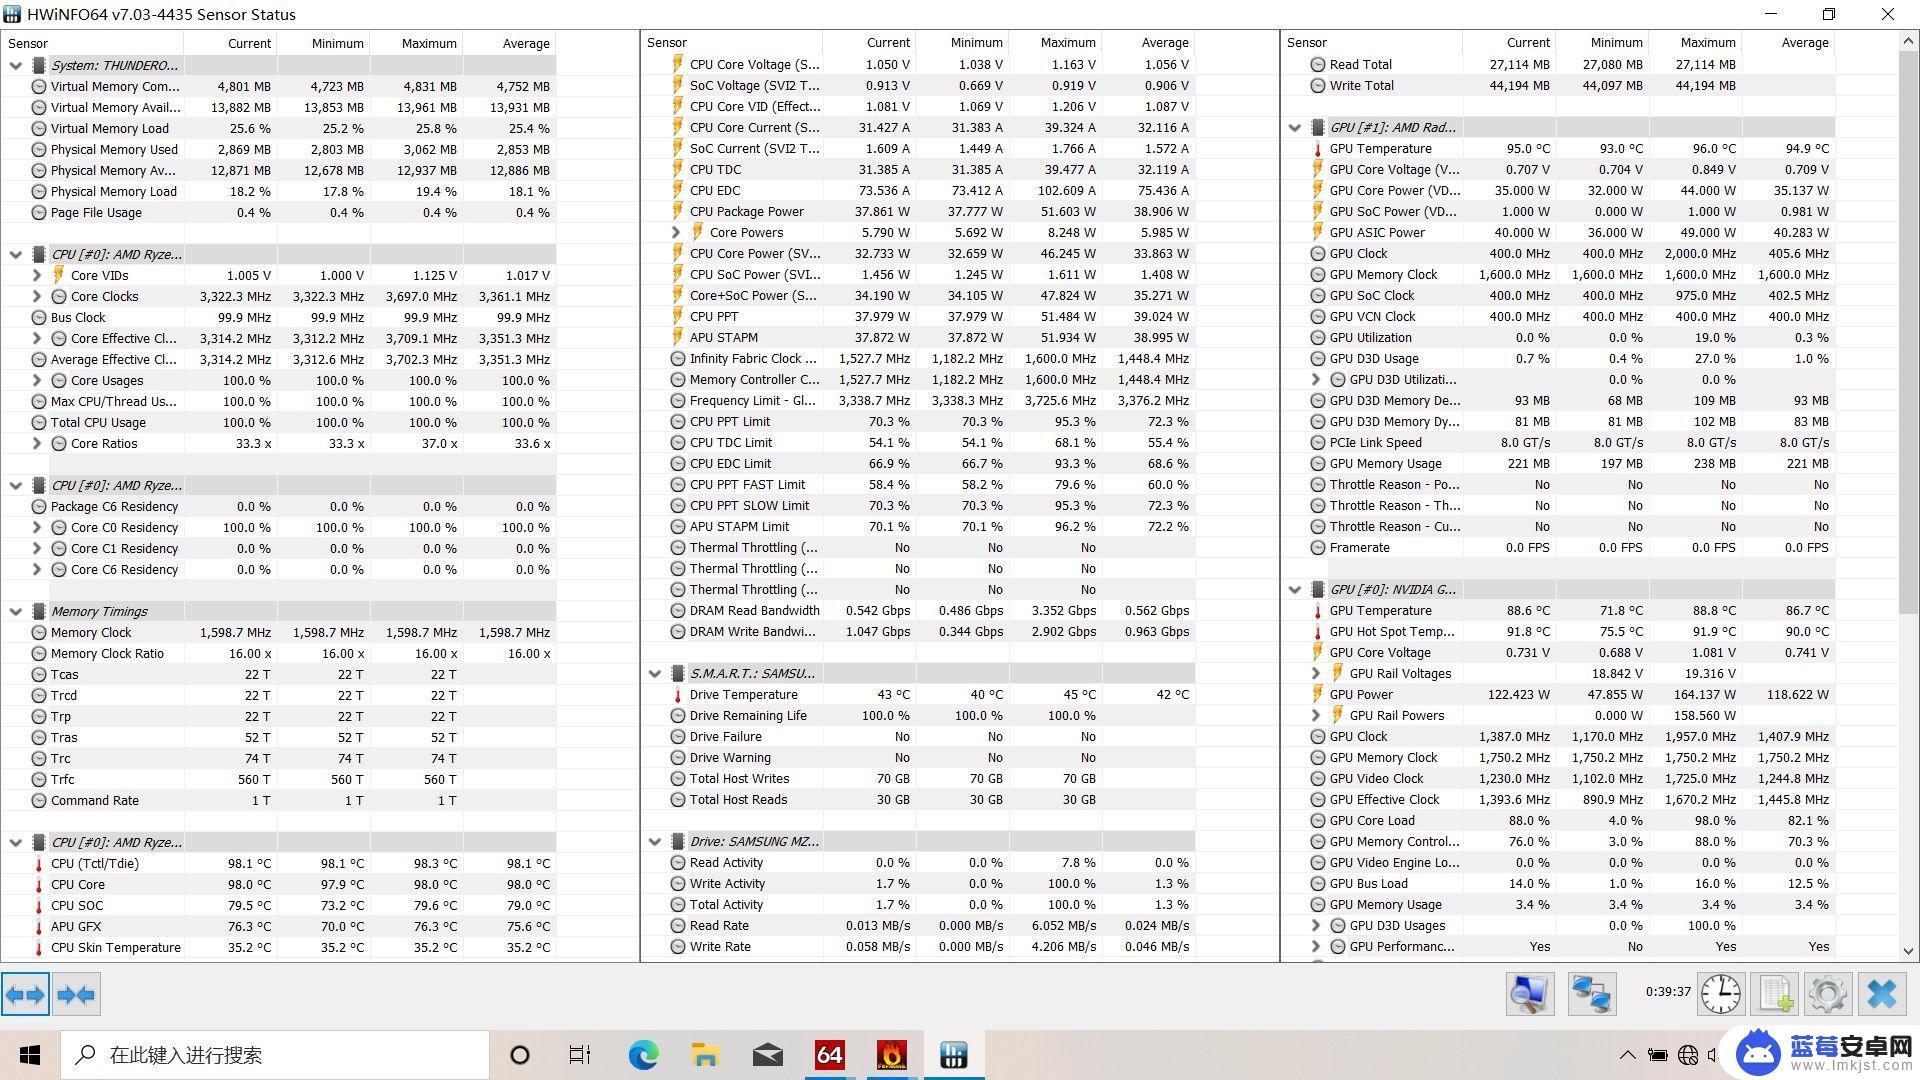Click the Drive Temperature thermometer icon
The height and width of the screenshot is (1080, 1920).
[x=677, y=695]
